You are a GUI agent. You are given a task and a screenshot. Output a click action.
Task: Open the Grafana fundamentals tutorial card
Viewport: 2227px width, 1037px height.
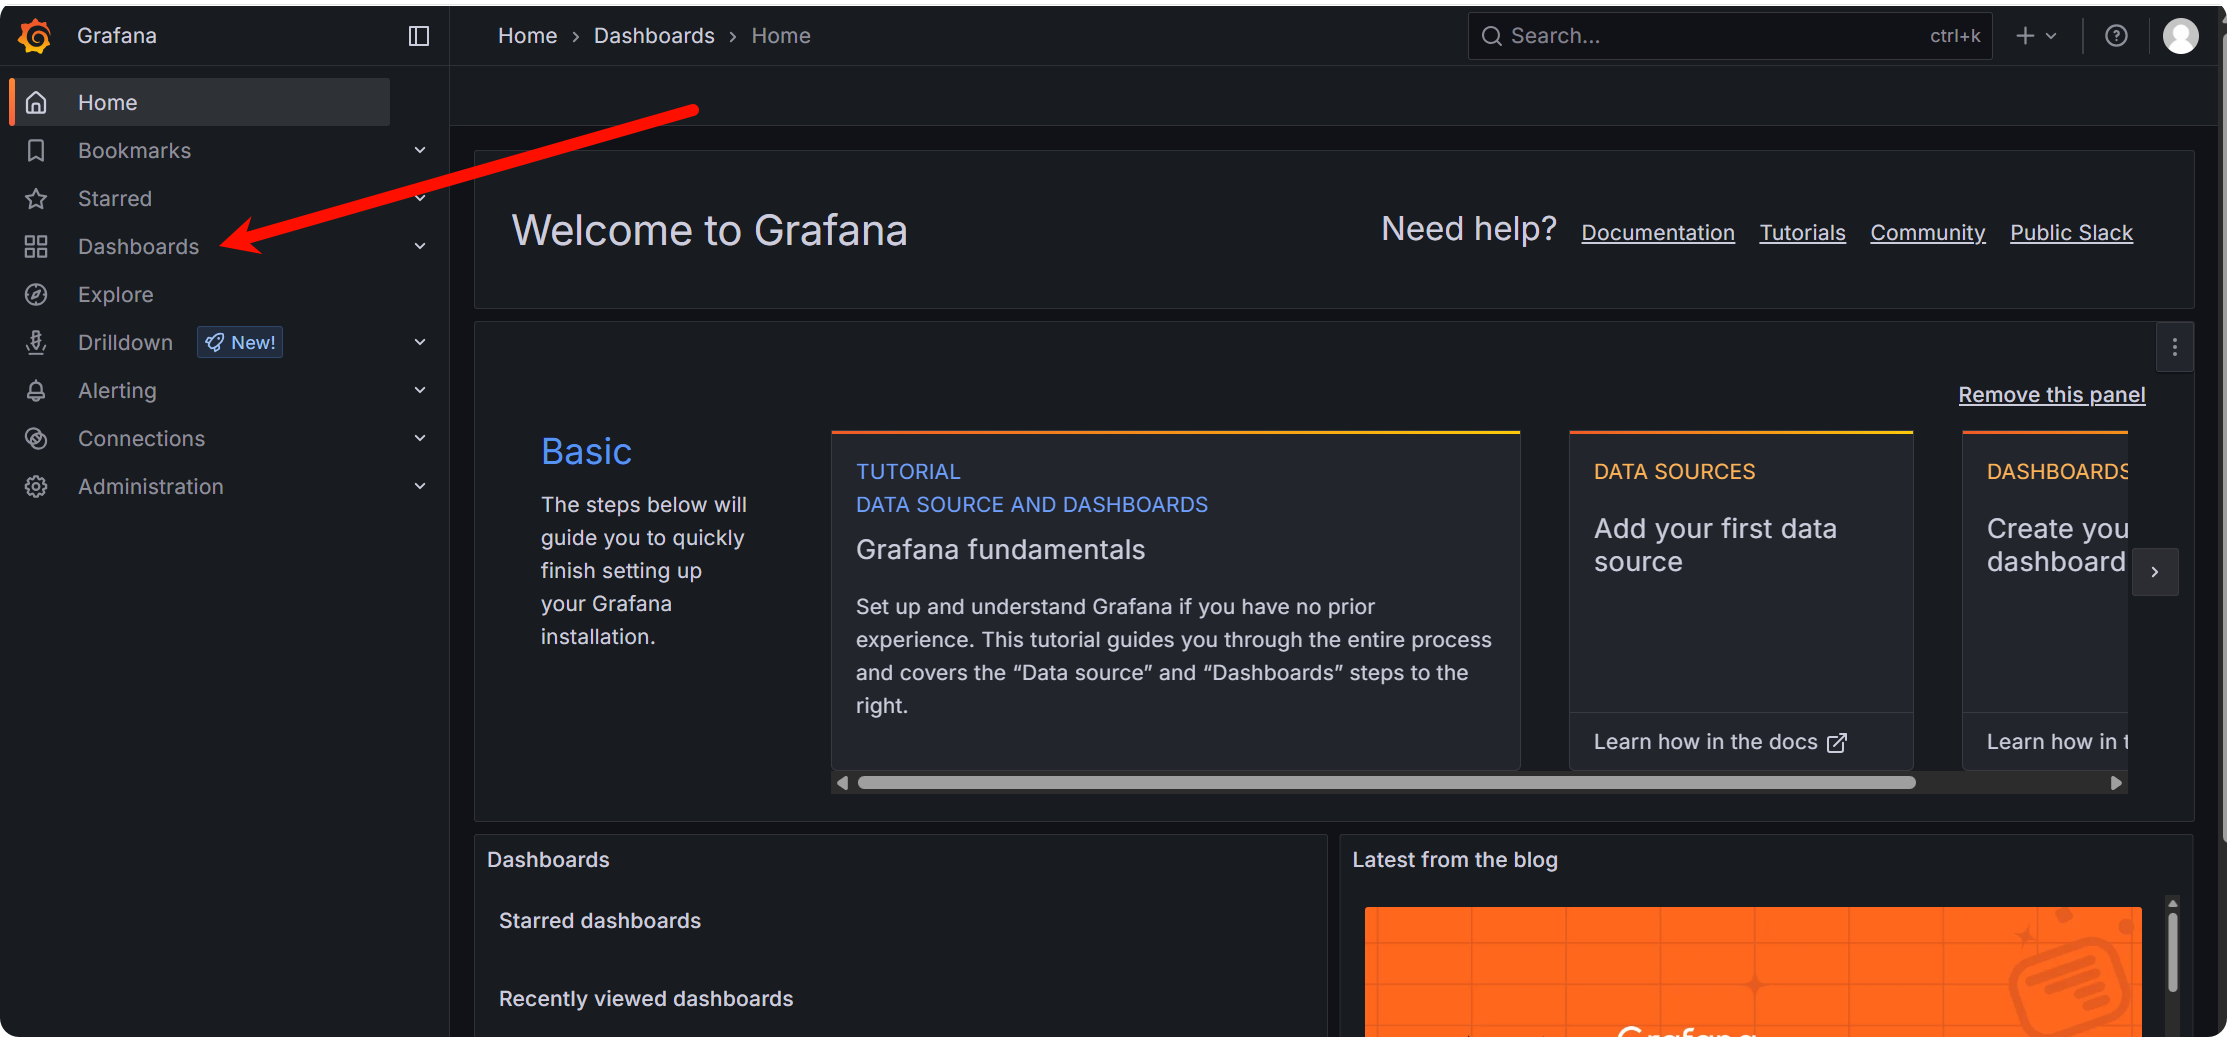[1175, 600]
